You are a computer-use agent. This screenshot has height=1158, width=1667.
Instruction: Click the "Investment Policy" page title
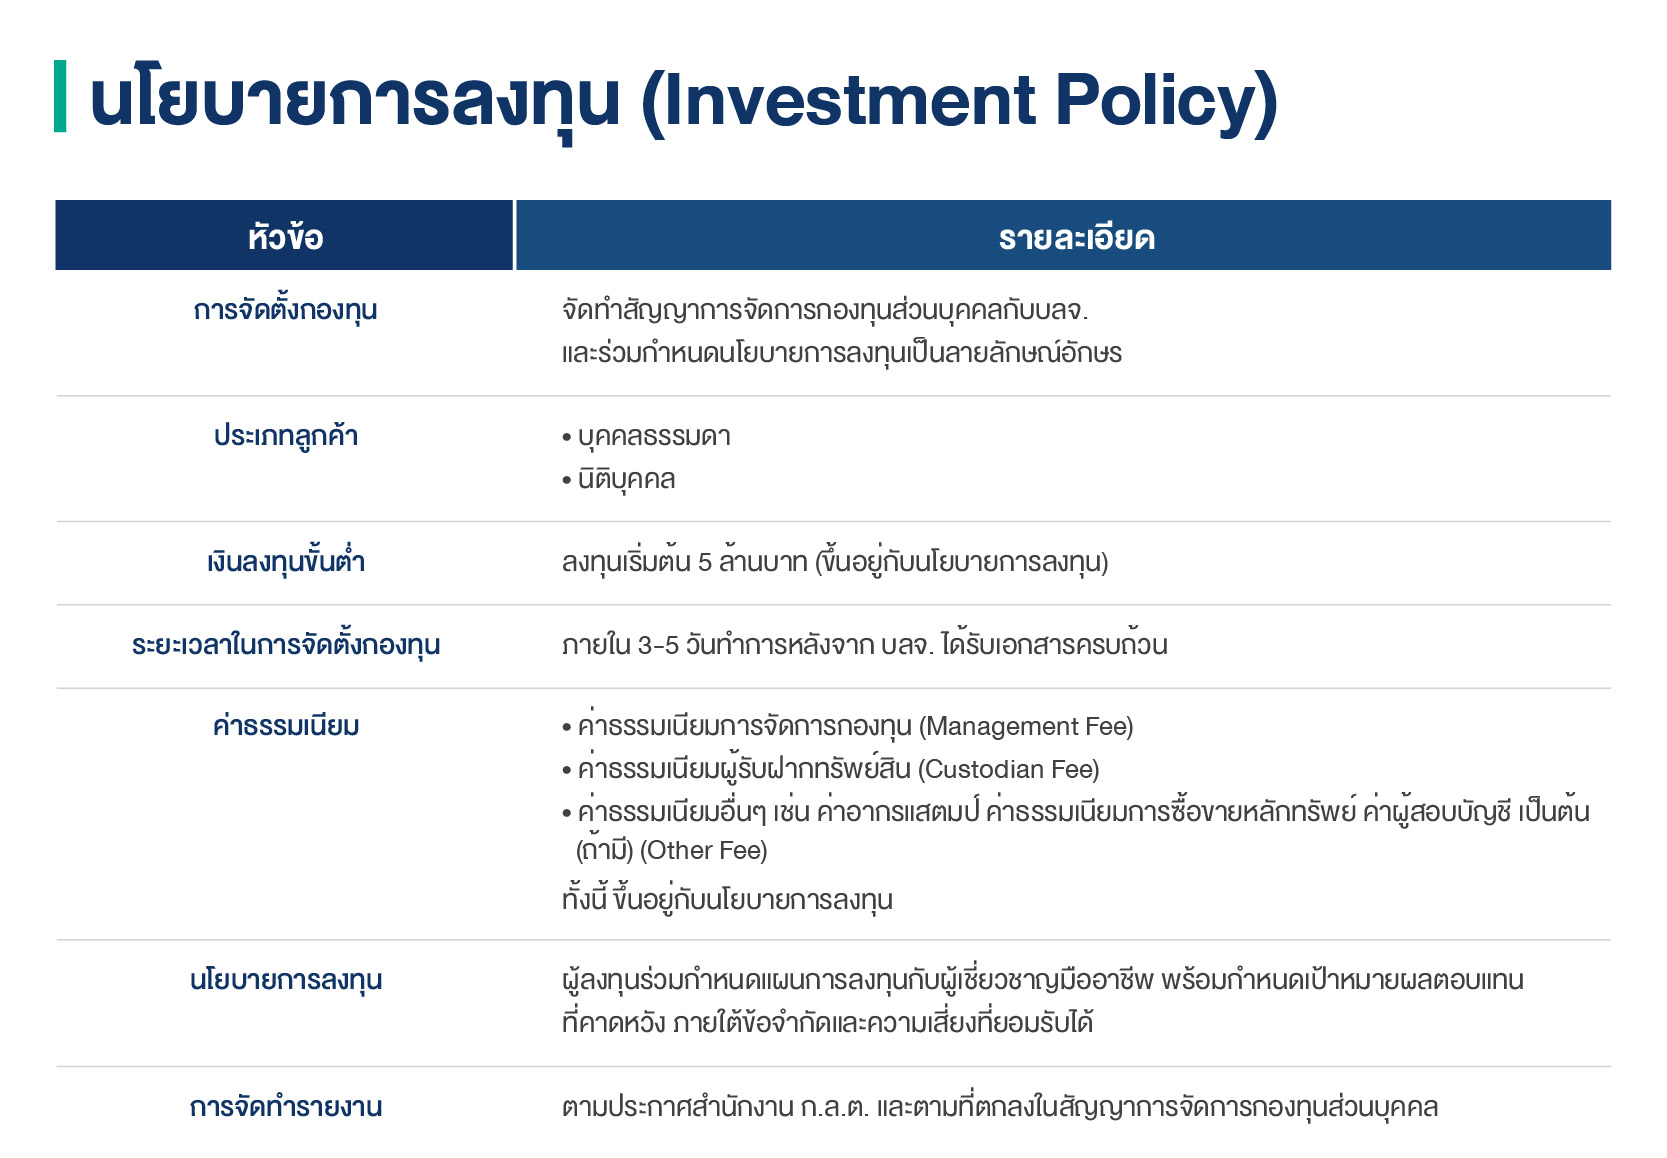683,100
